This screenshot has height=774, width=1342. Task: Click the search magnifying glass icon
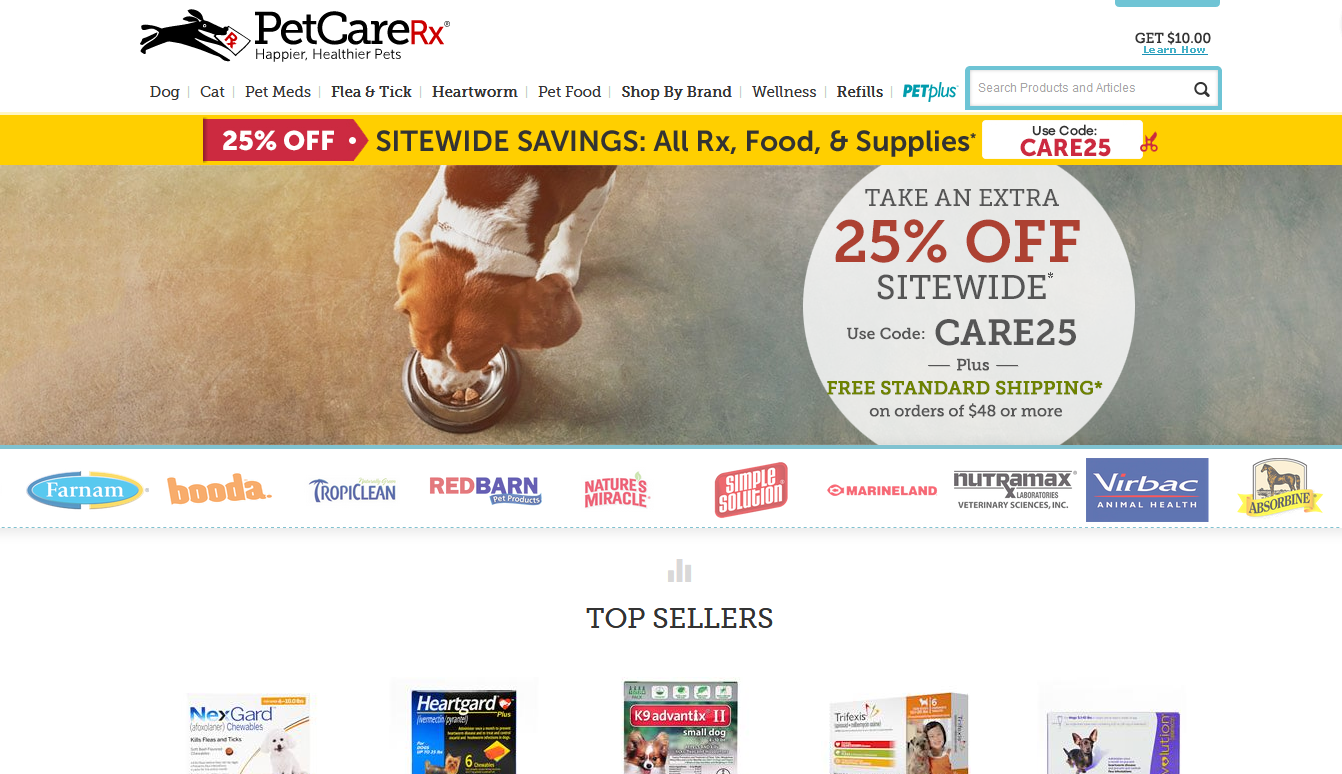coord(1201,89)
